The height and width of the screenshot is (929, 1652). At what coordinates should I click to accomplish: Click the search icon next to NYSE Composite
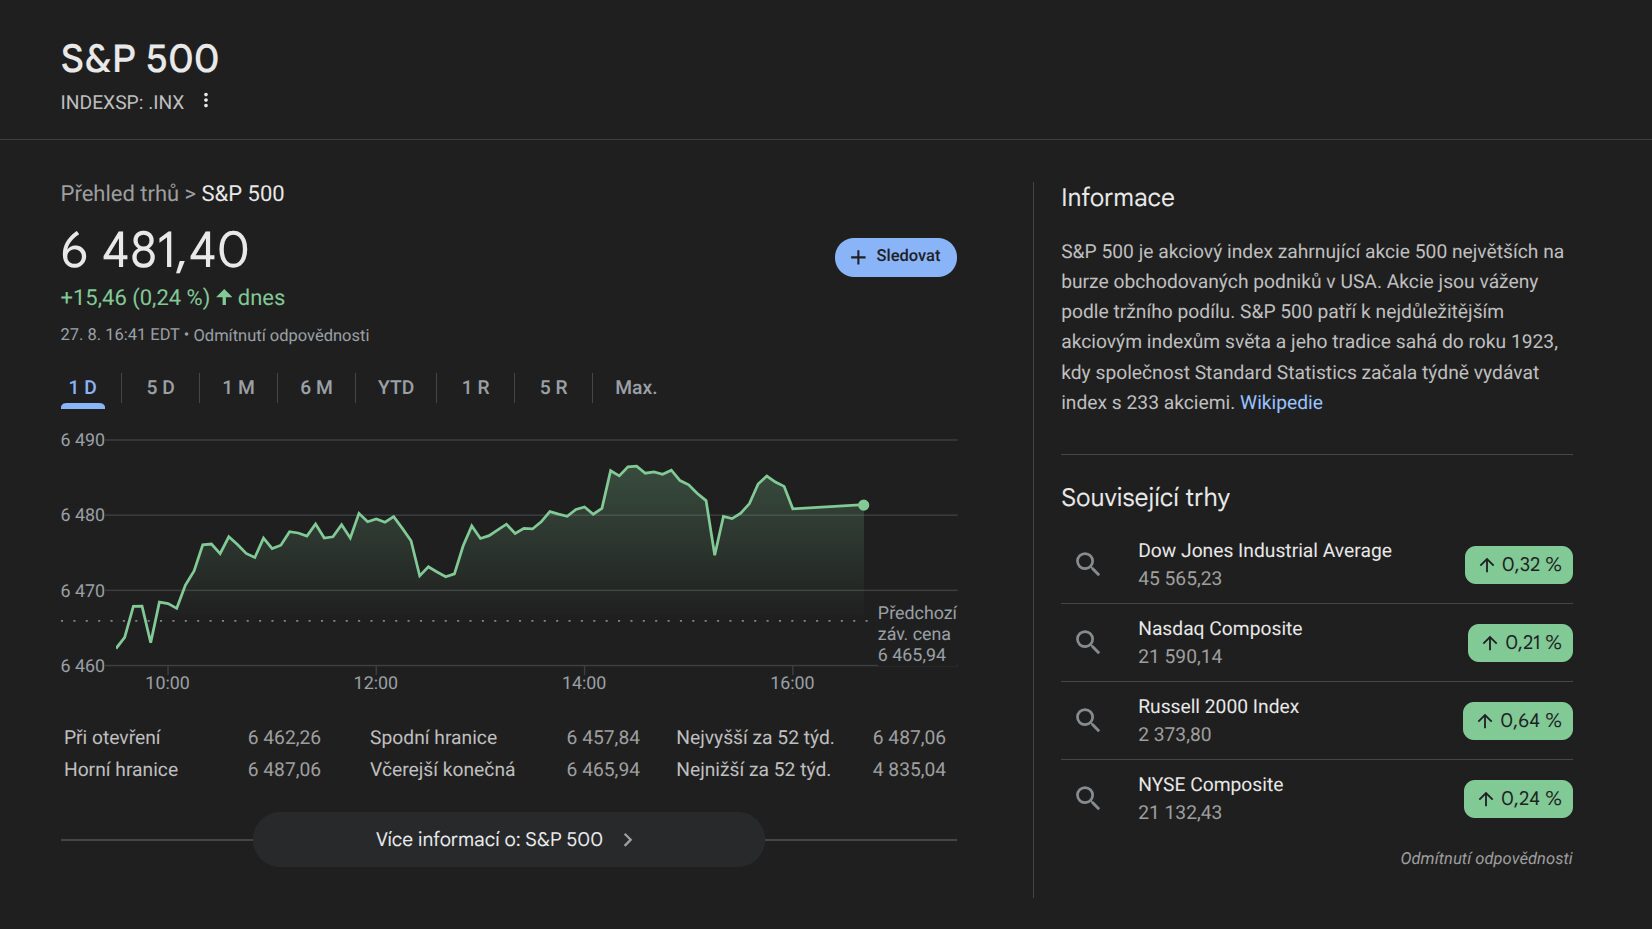pyautogui.click(x=1088, y=798)
